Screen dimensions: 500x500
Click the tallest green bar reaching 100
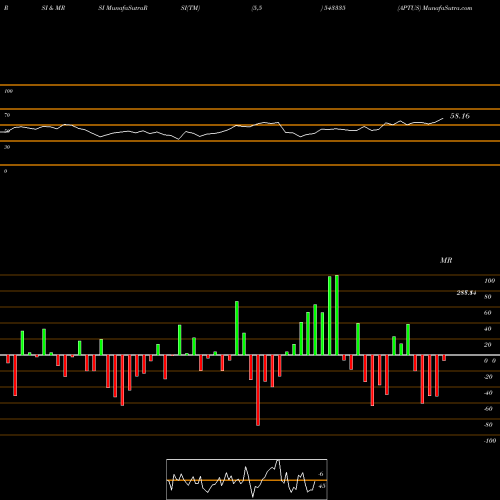(x=337, y=315)
